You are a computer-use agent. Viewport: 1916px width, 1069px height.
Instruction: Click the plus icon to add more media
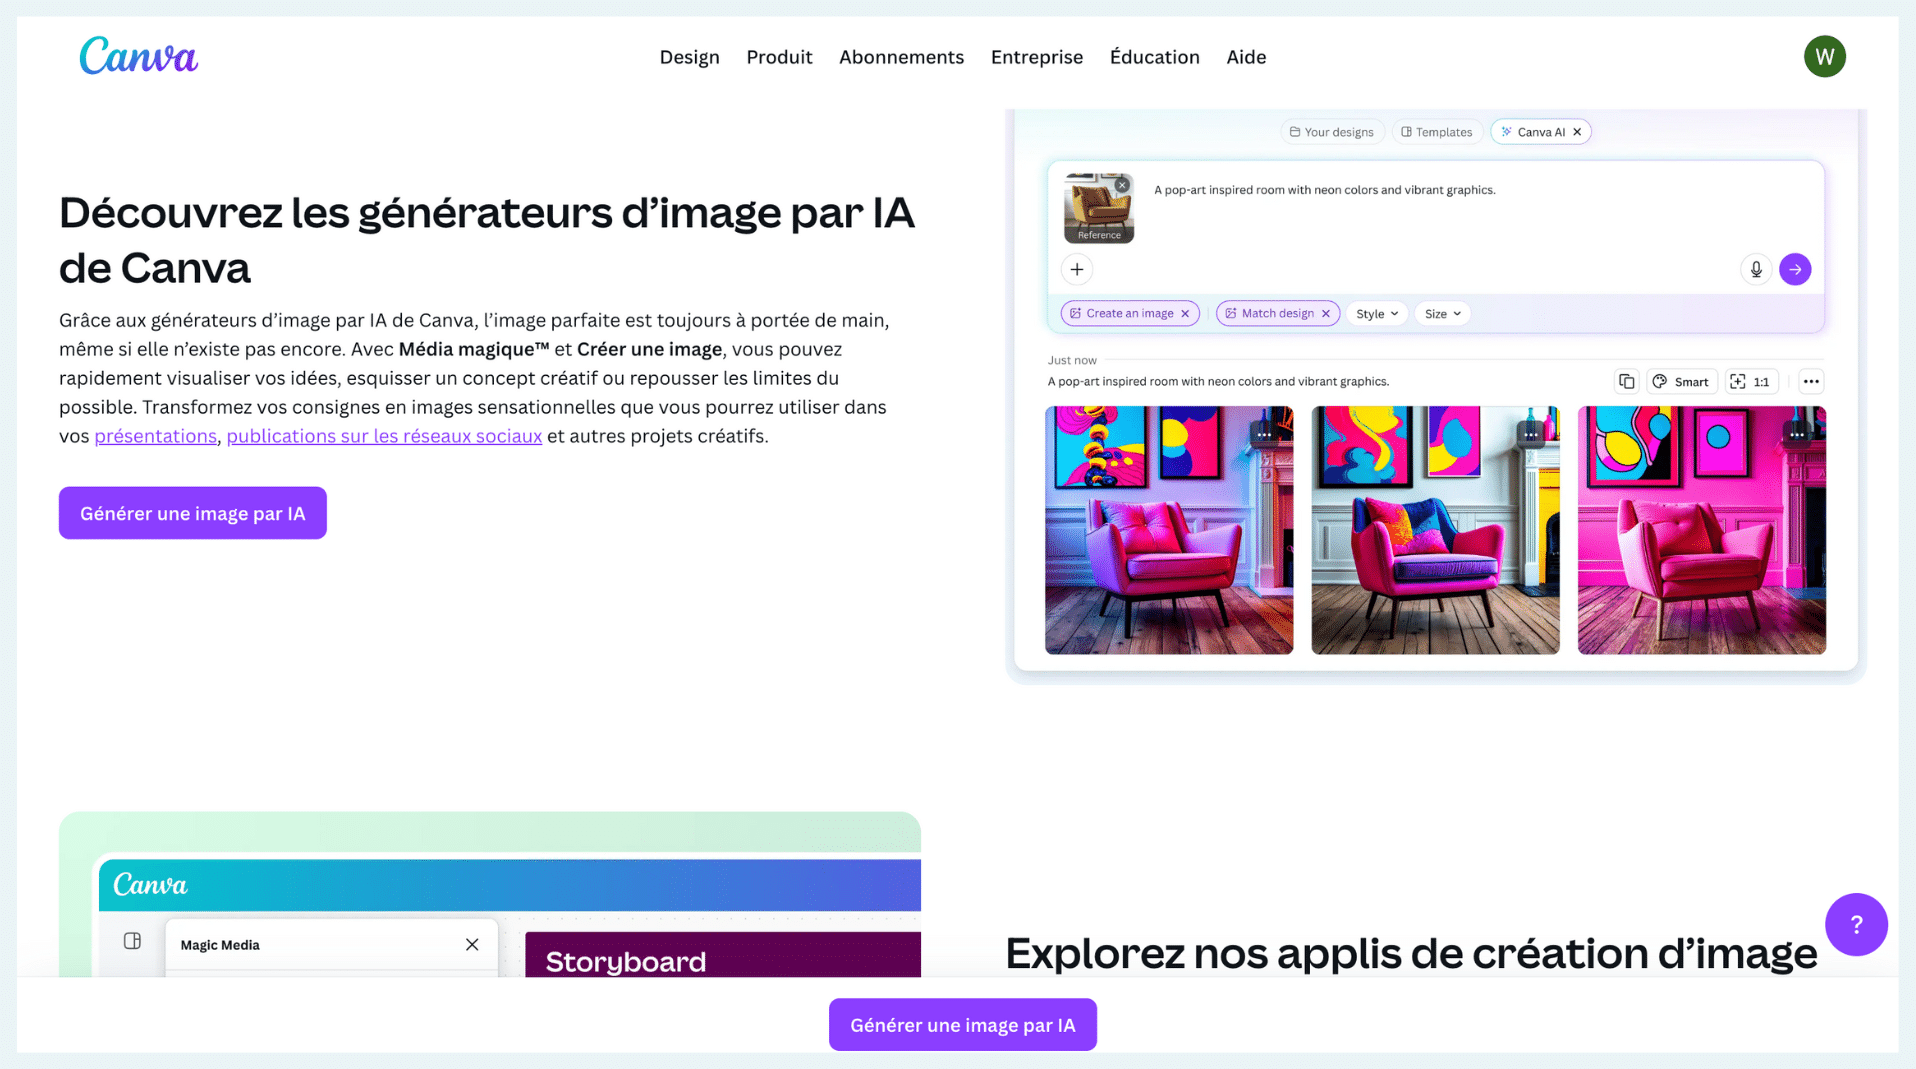[1077, 269]
